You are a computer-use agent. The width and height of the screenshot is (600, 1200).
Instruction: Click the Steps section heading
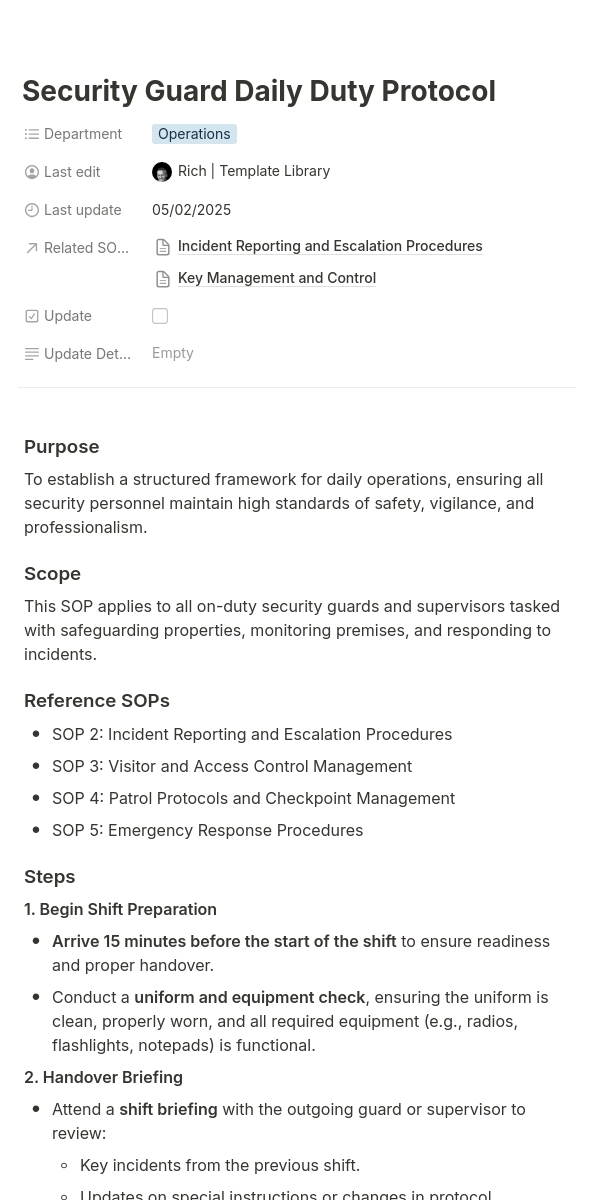[x=50, y=877]
